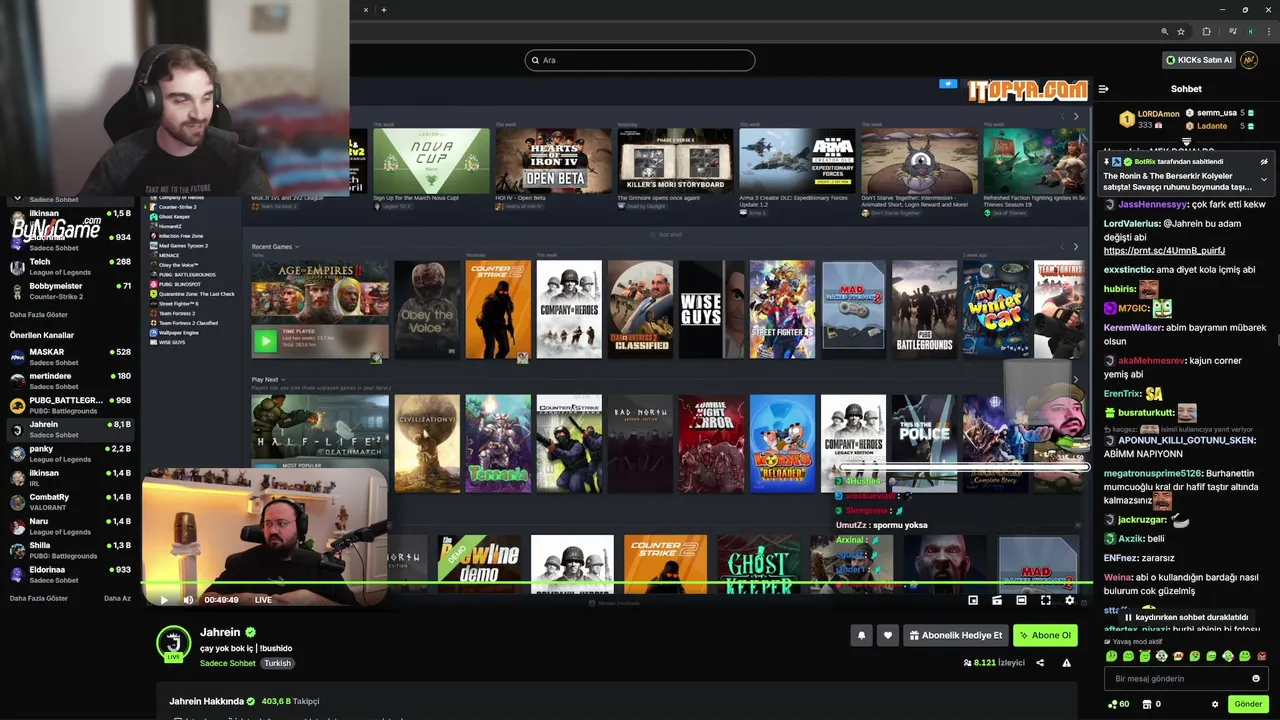Open MASKAR channel in sidebar

(x=70, y=357)
